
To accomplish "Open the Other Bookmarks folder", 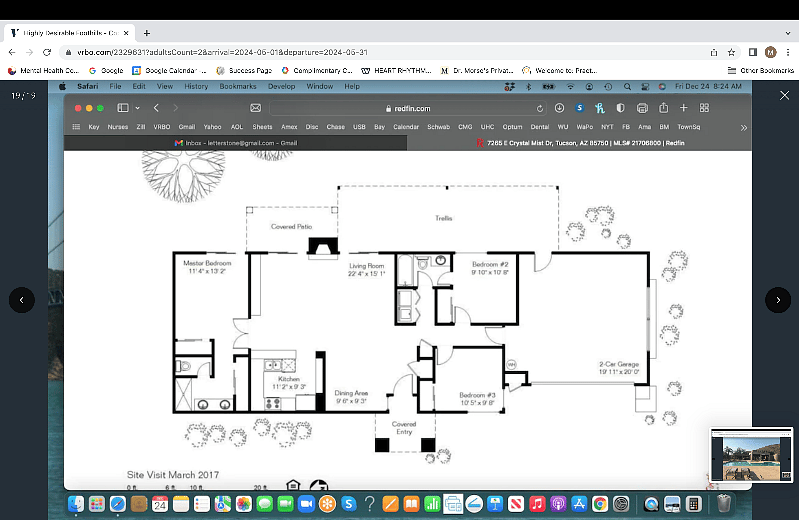I will click(760, 70).
